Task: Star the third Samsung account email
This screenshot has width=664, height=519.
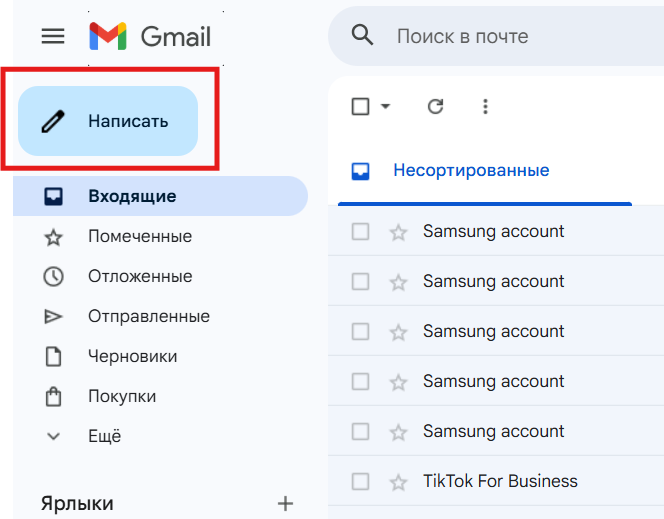Action: pos(398,332)
